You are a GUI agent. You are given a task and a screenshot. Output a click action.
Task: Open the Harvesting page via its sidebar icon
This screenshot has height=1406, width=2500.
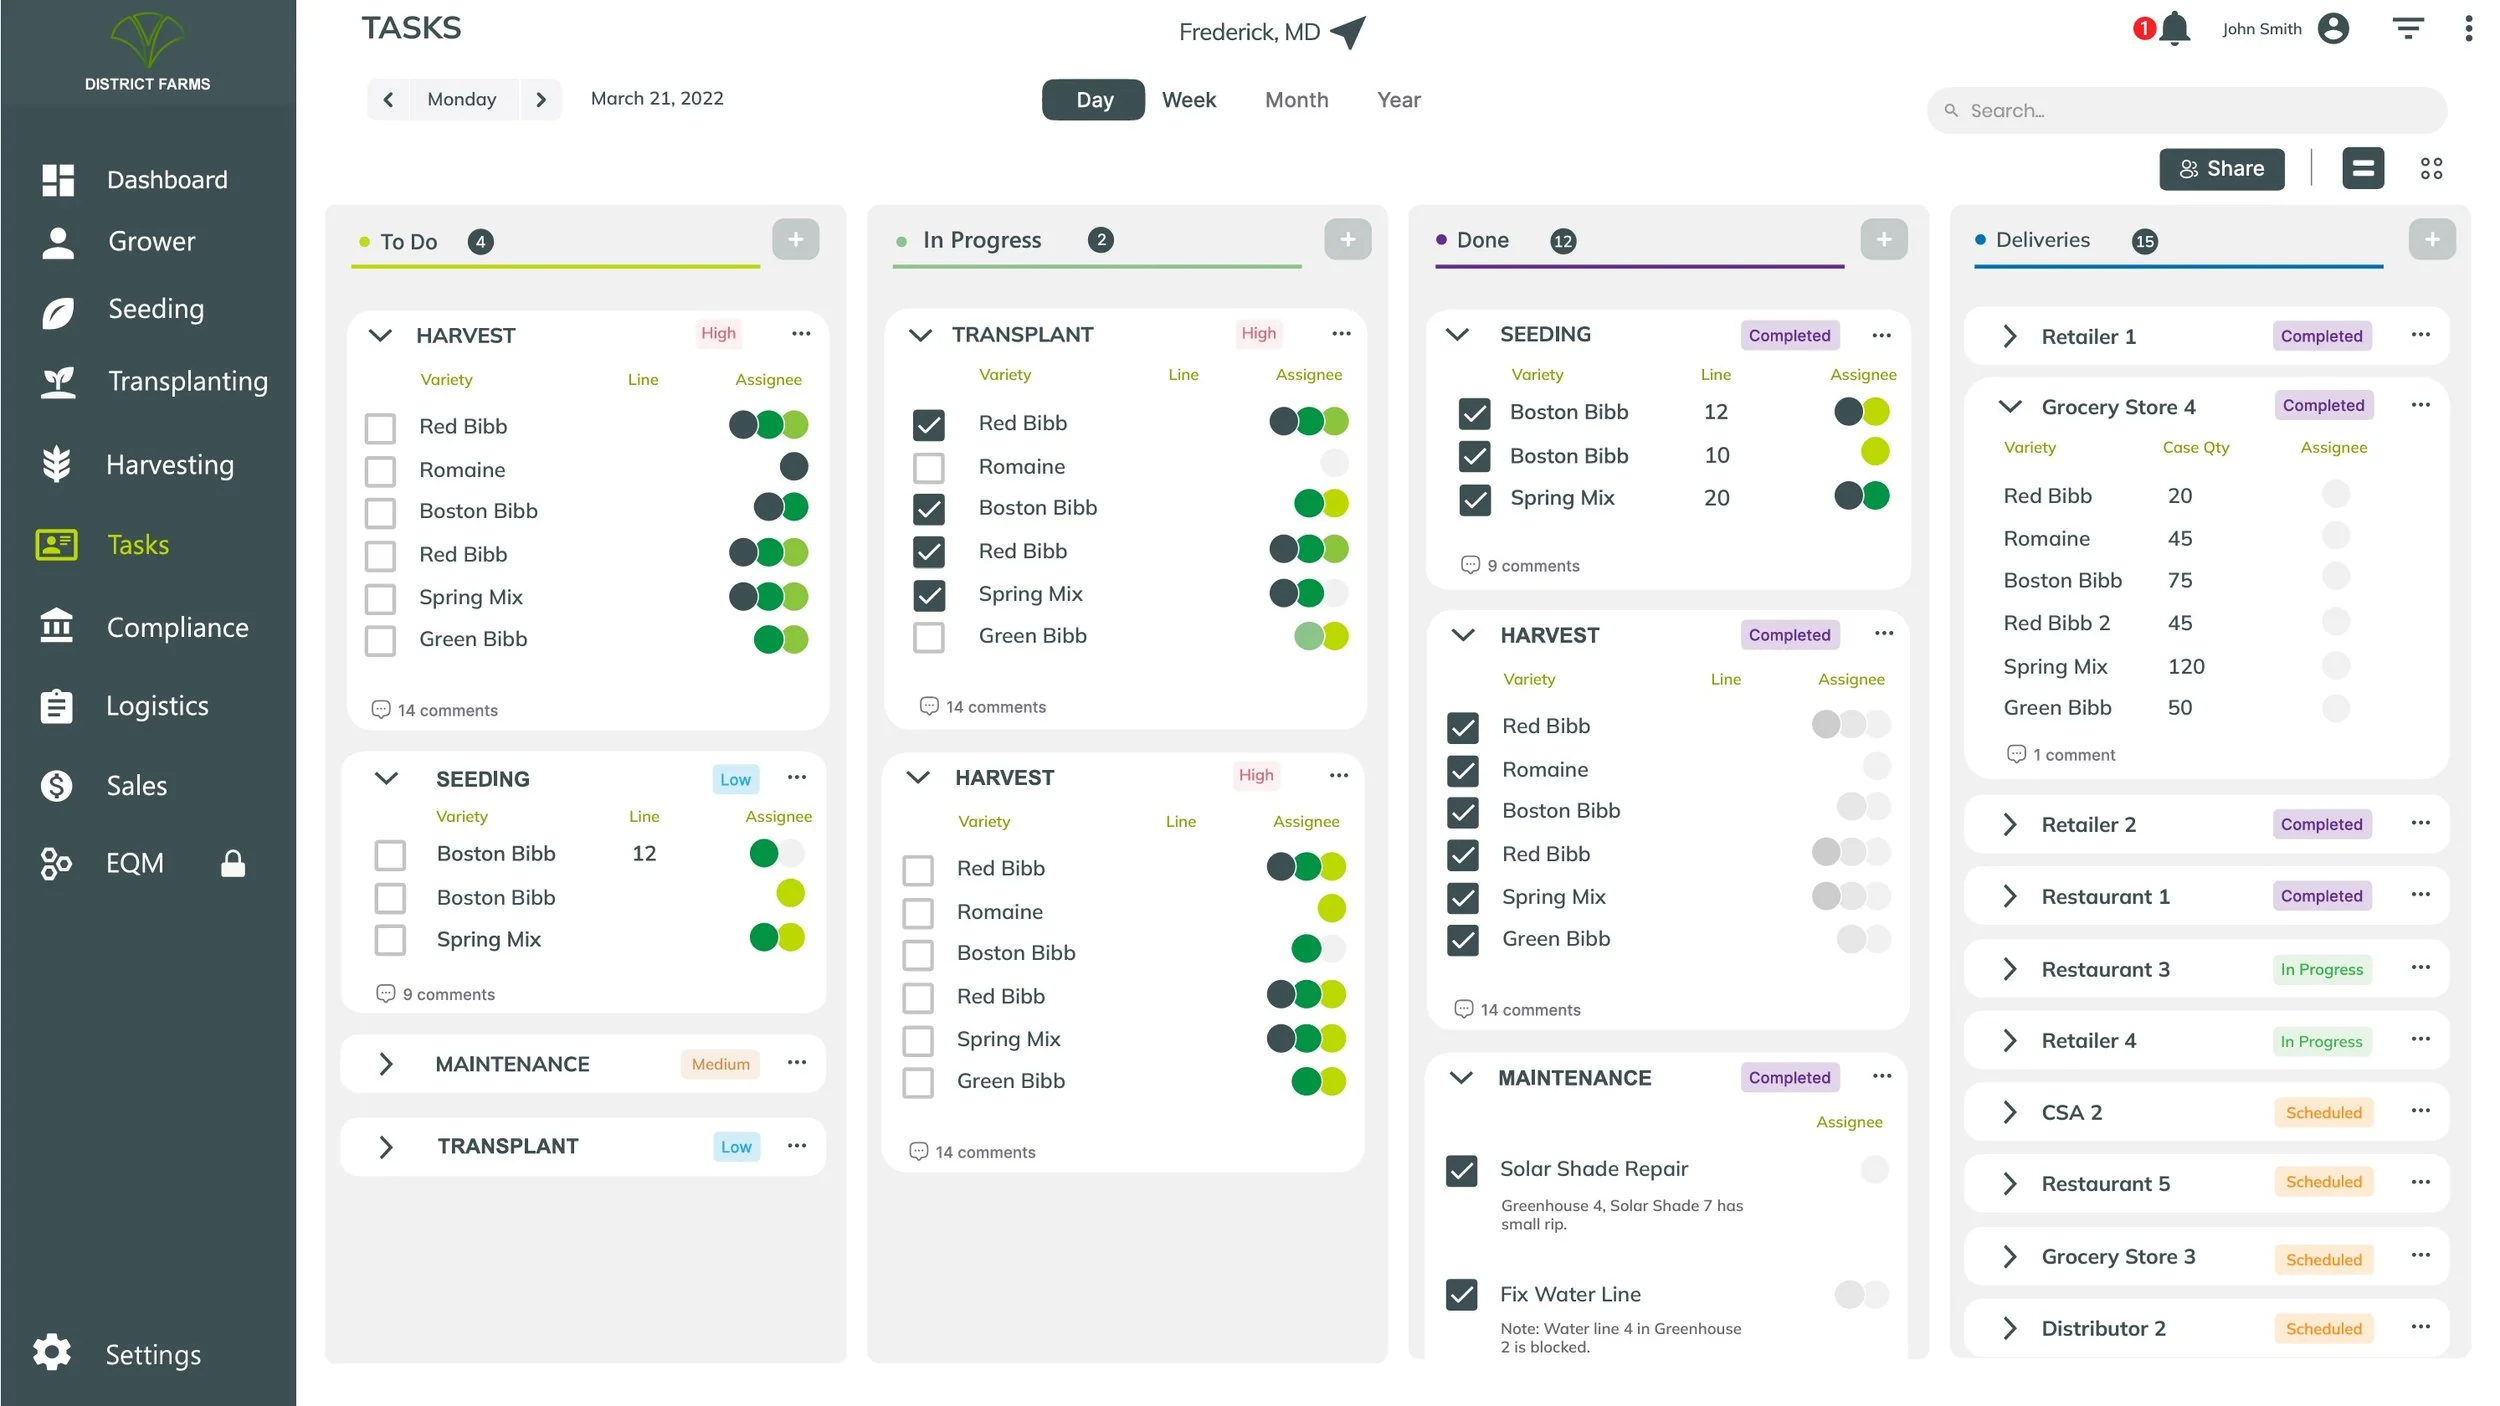57,464
